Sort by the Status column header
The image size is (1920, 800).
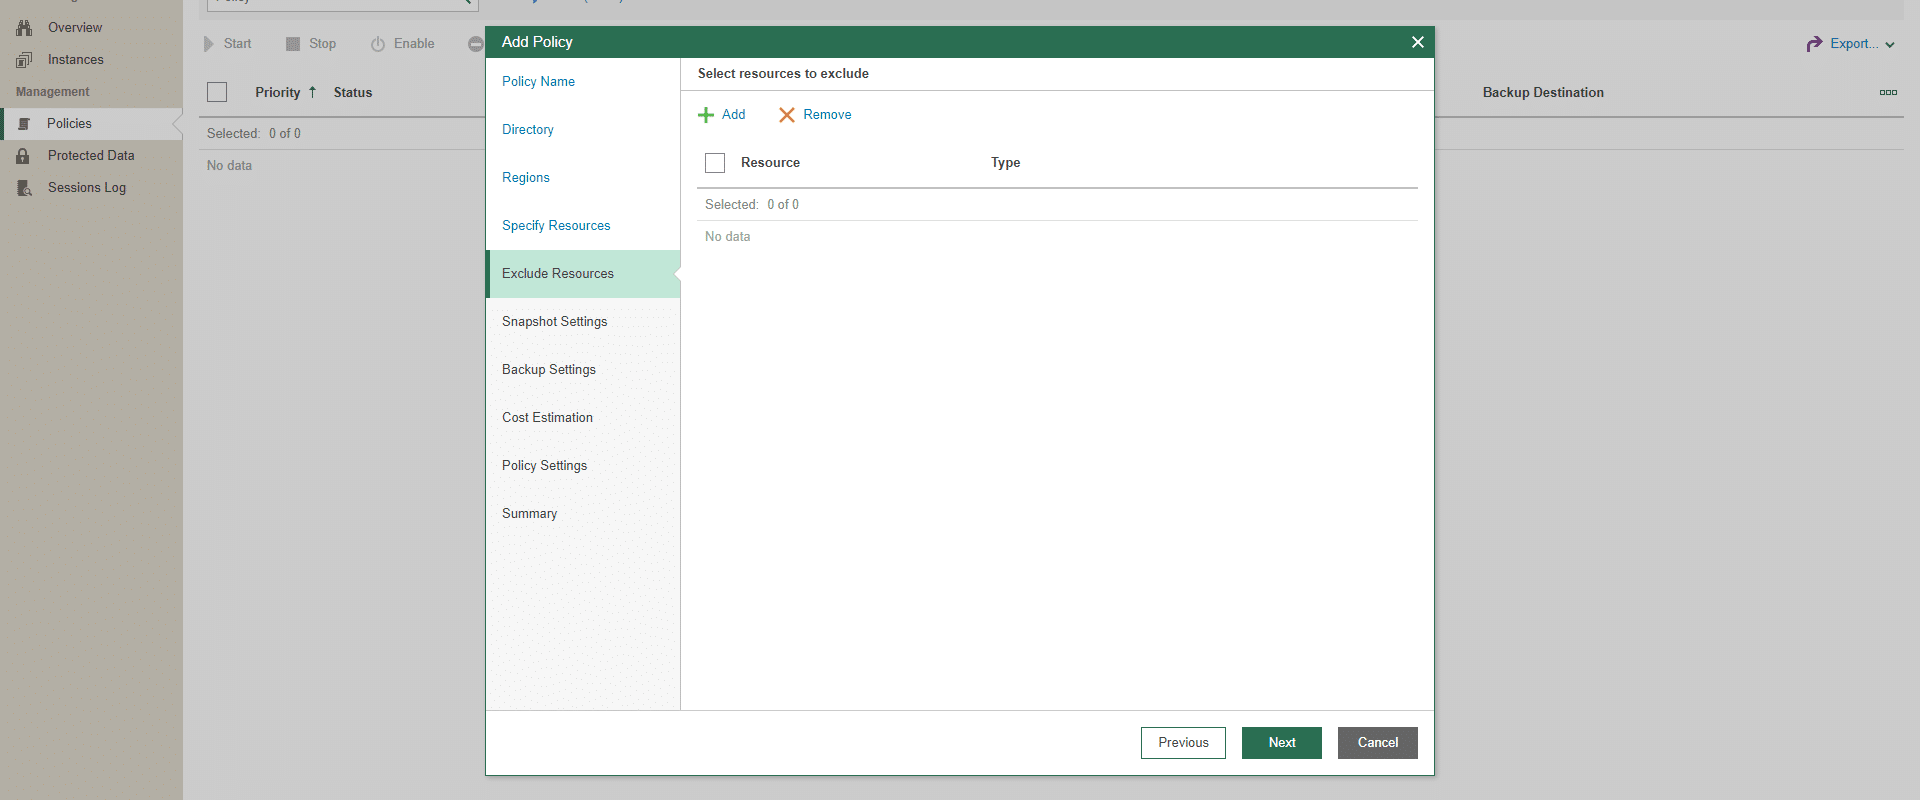[x=353, y=92]
